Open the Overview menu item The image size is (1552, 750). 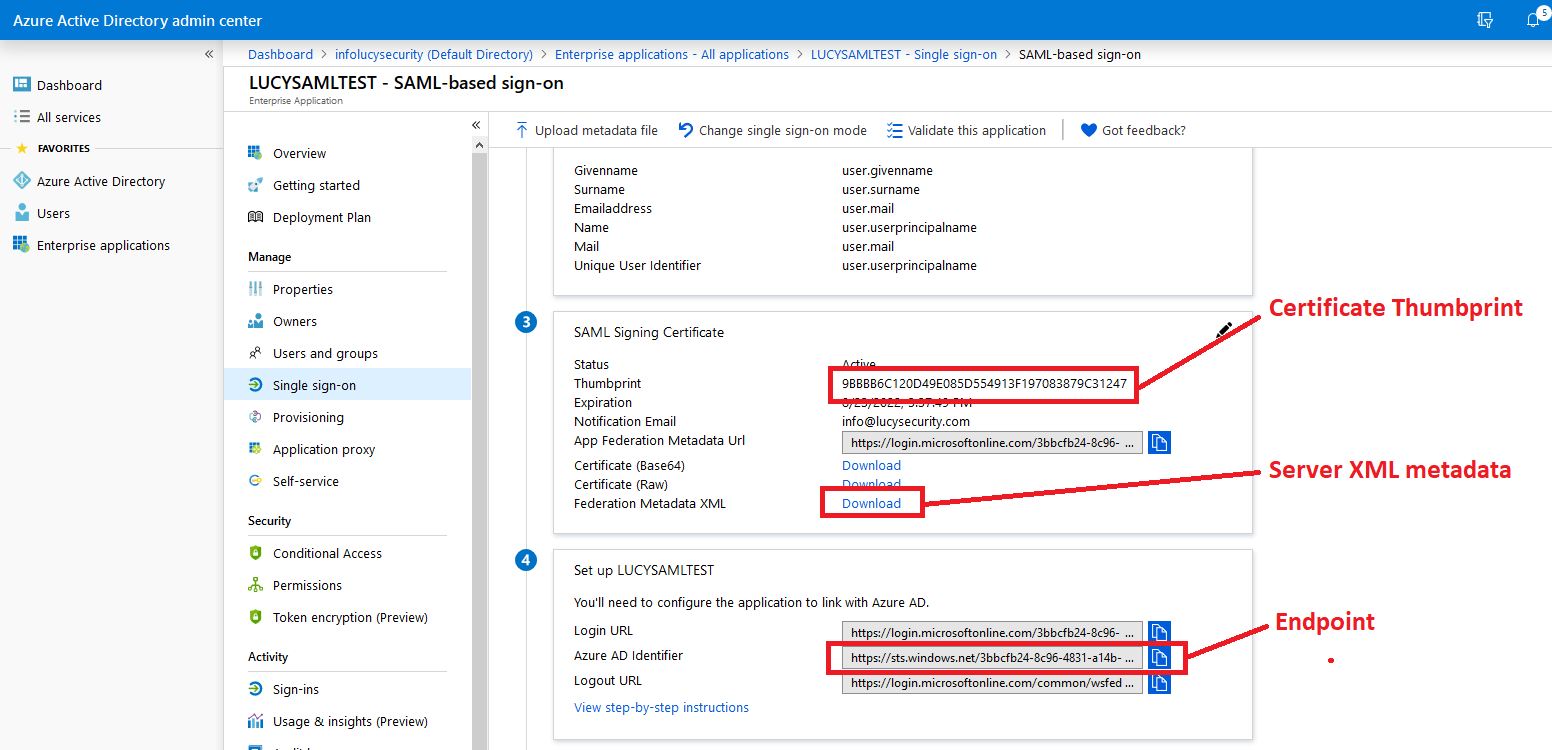pyautogui.click(x=299, y=153)
